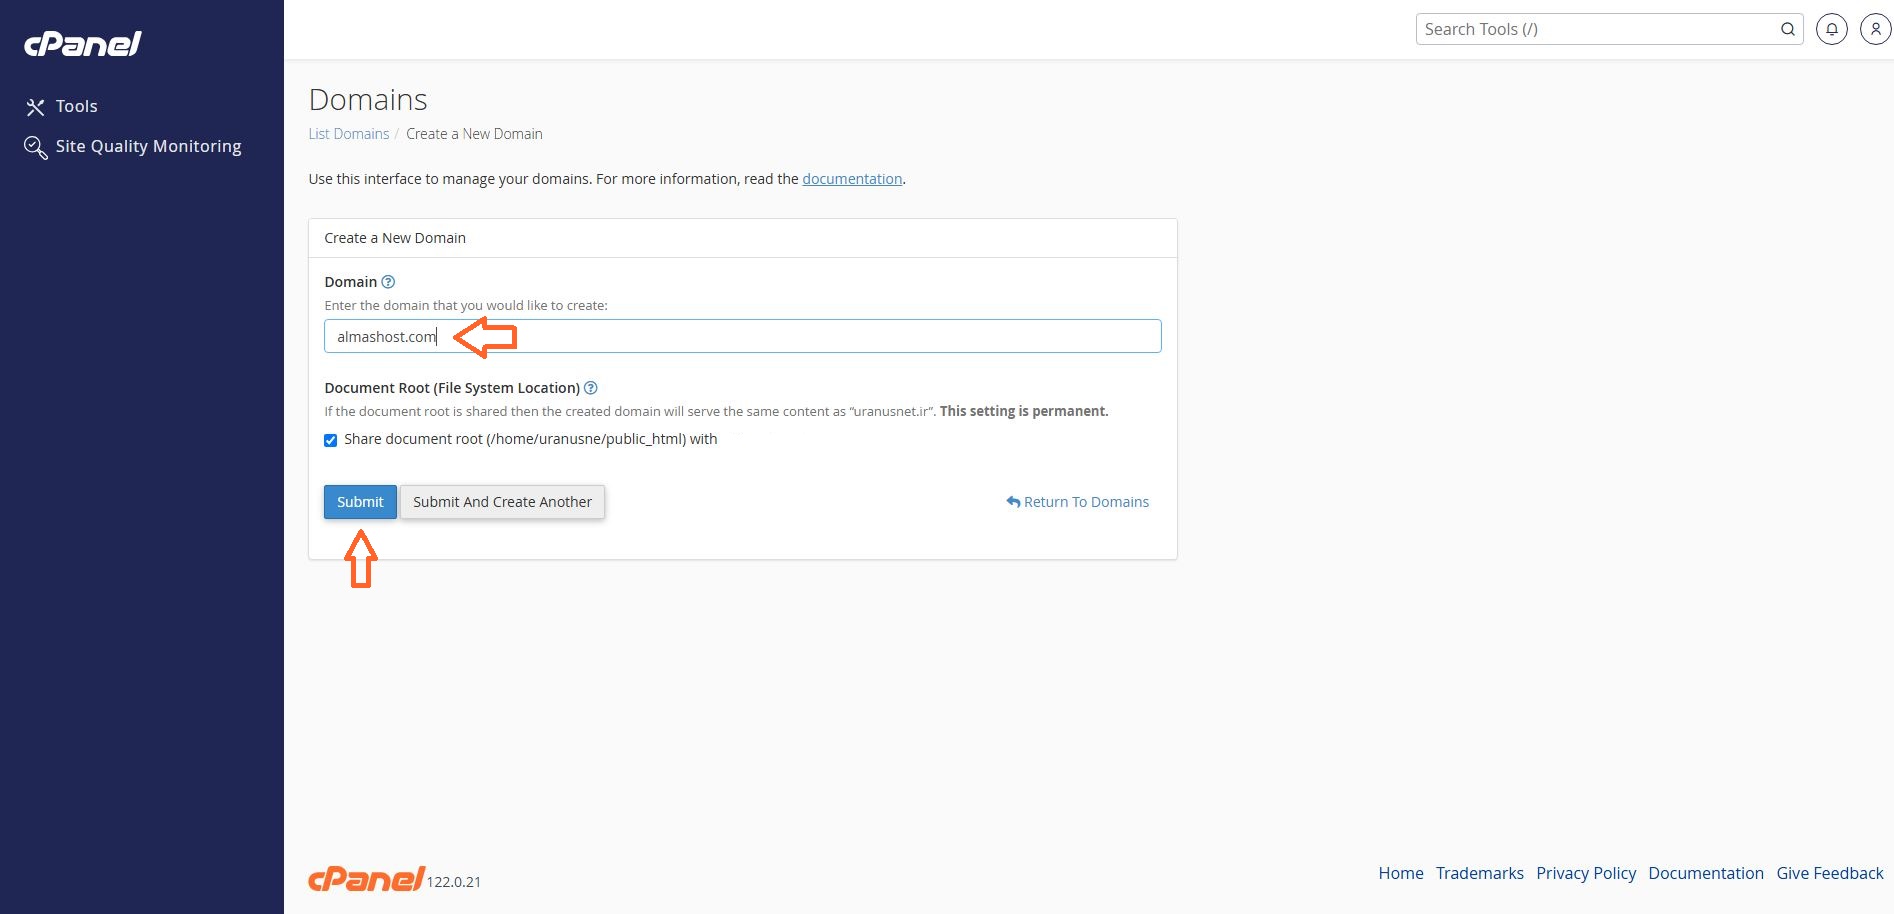The image size is (1894, 914).
Task: Click the Domains page heading
Action: (368, 100)
